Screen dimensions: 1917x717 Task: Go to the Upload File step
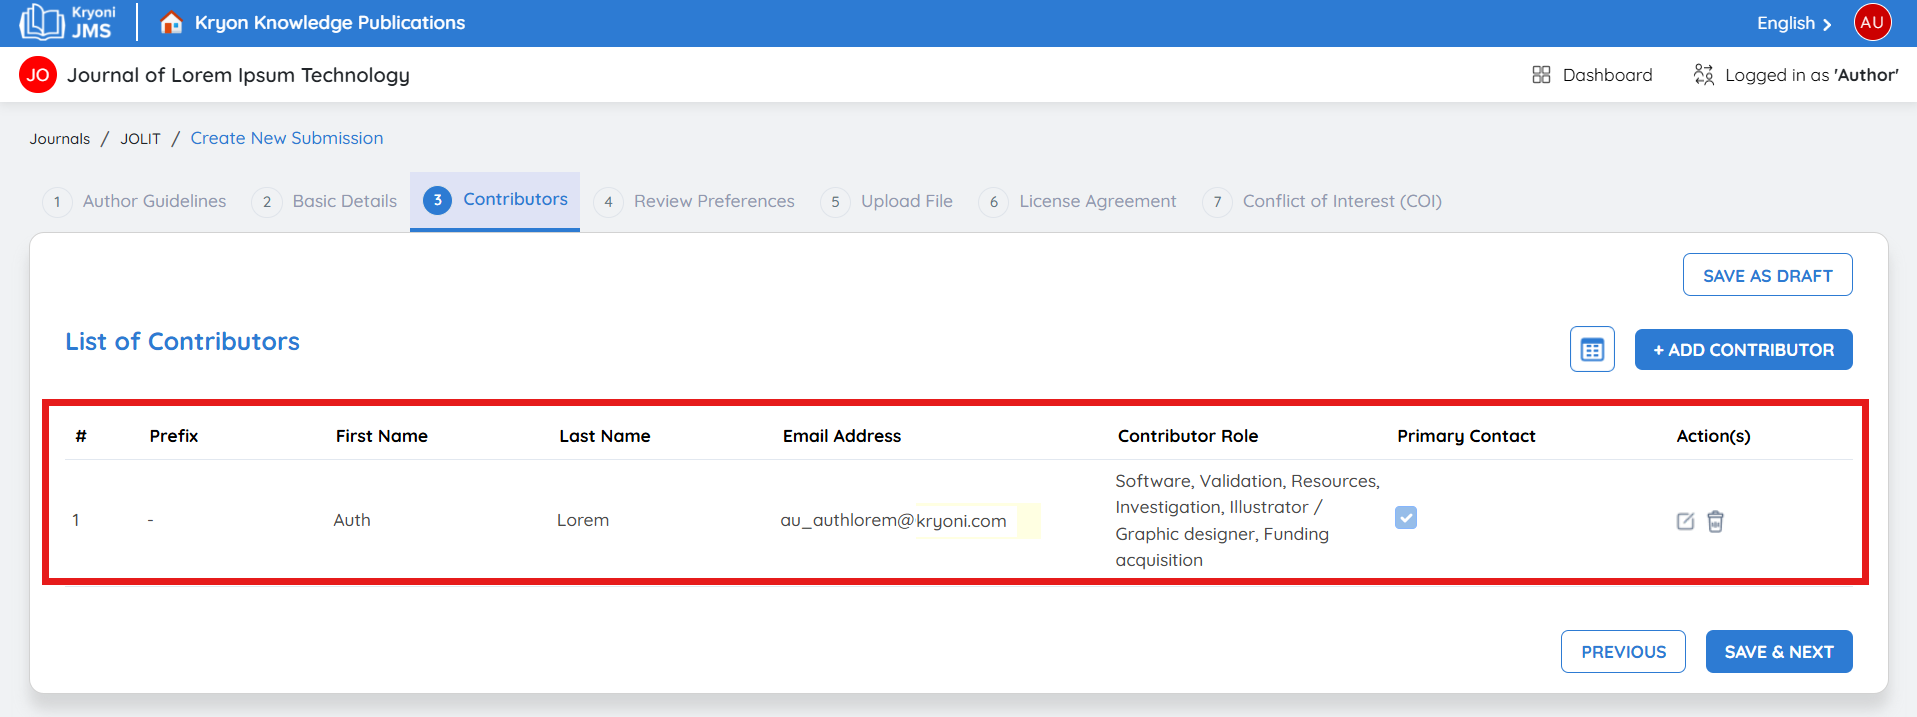click(906, 201)
